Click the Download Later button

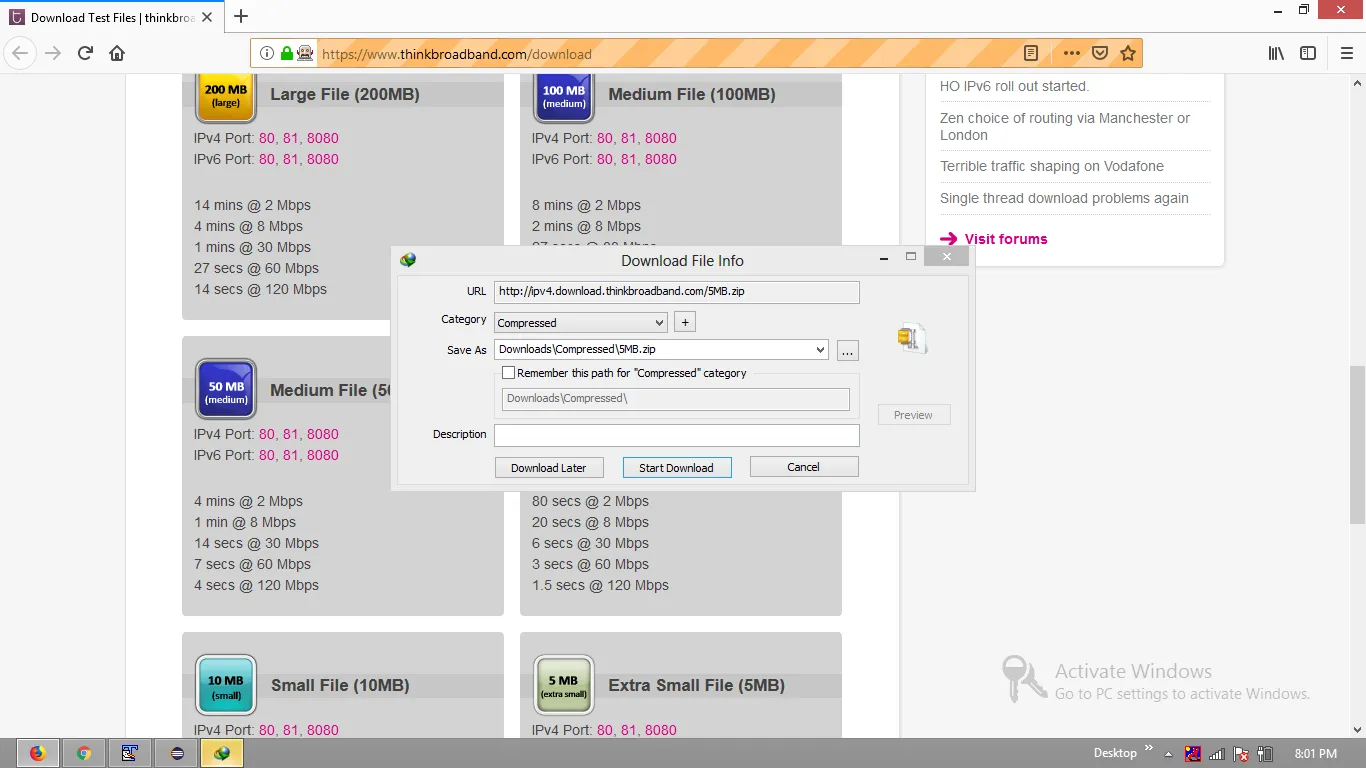548,467
